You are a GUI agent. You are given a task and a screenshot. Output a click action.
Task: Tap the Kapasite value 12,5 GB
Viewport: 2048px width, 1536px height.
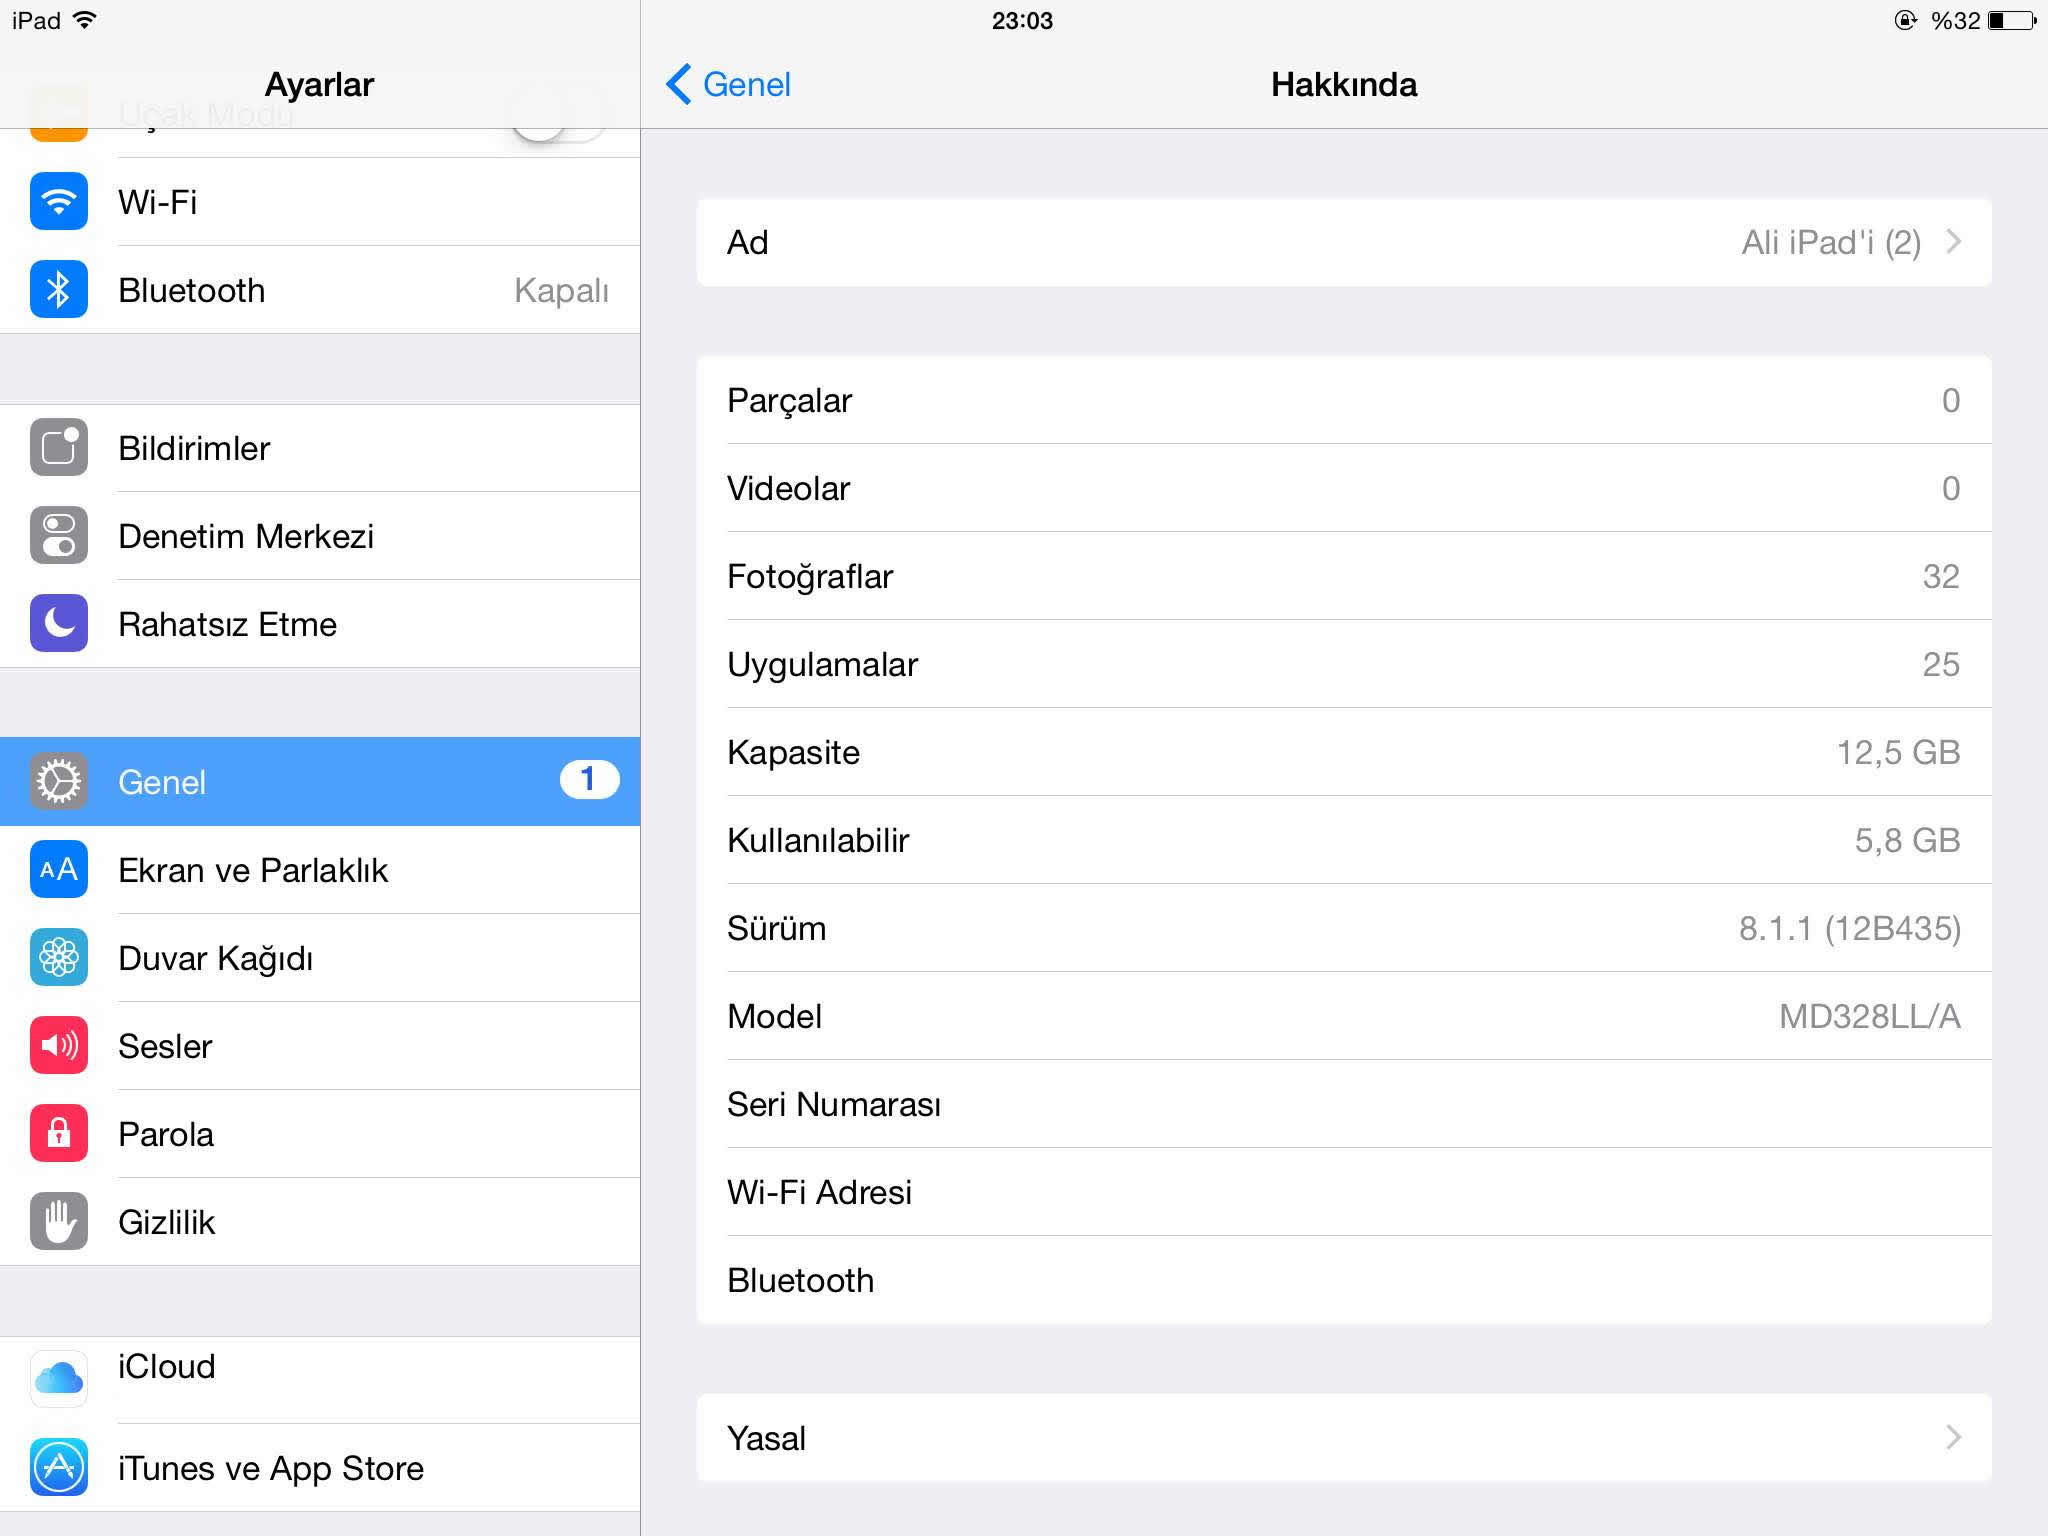pyautogui.click(x=1898, y=752)
